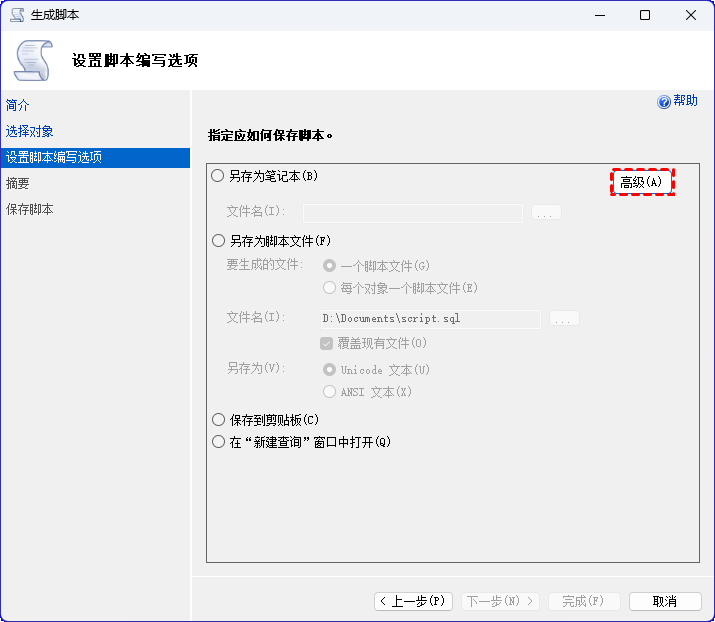The width and height of the screenshot is (715, 622).
Task: Click browse button beside notebook file name
Action: pos(546,213)
